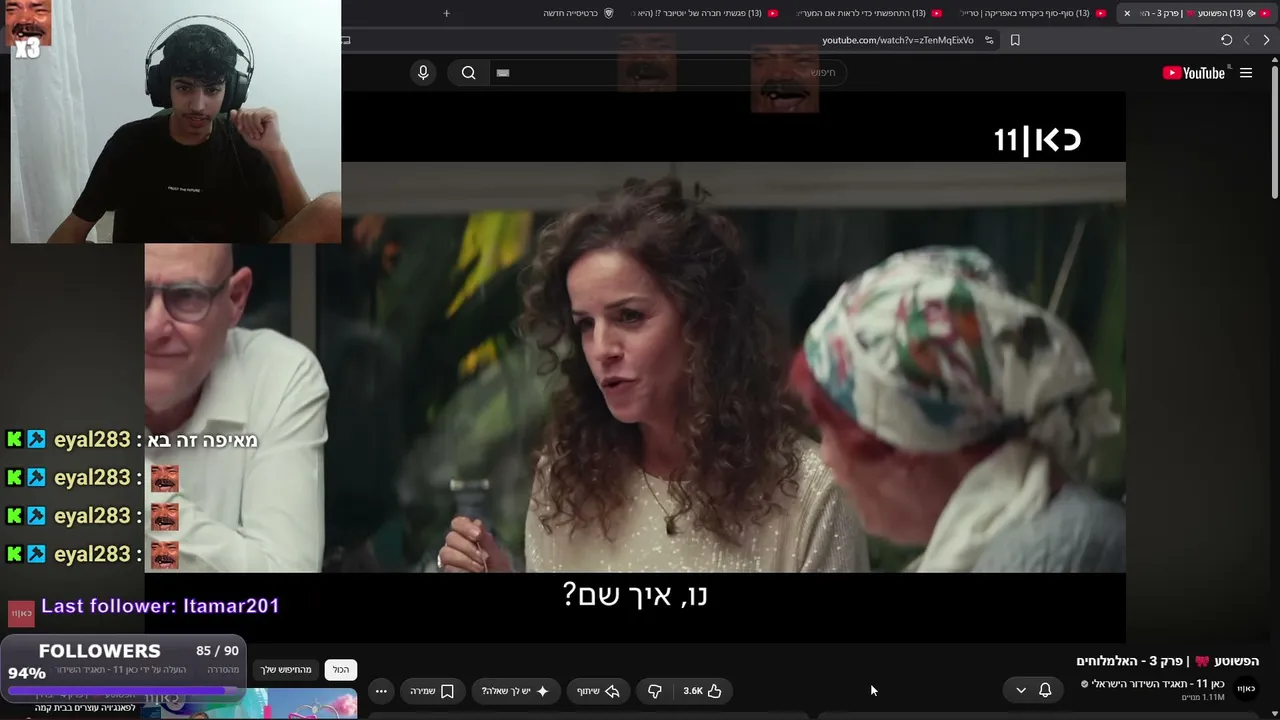This screenshot has width=1280, height=720.
Task: Expand notification options chevron
Action: (x=1021, y=690)
